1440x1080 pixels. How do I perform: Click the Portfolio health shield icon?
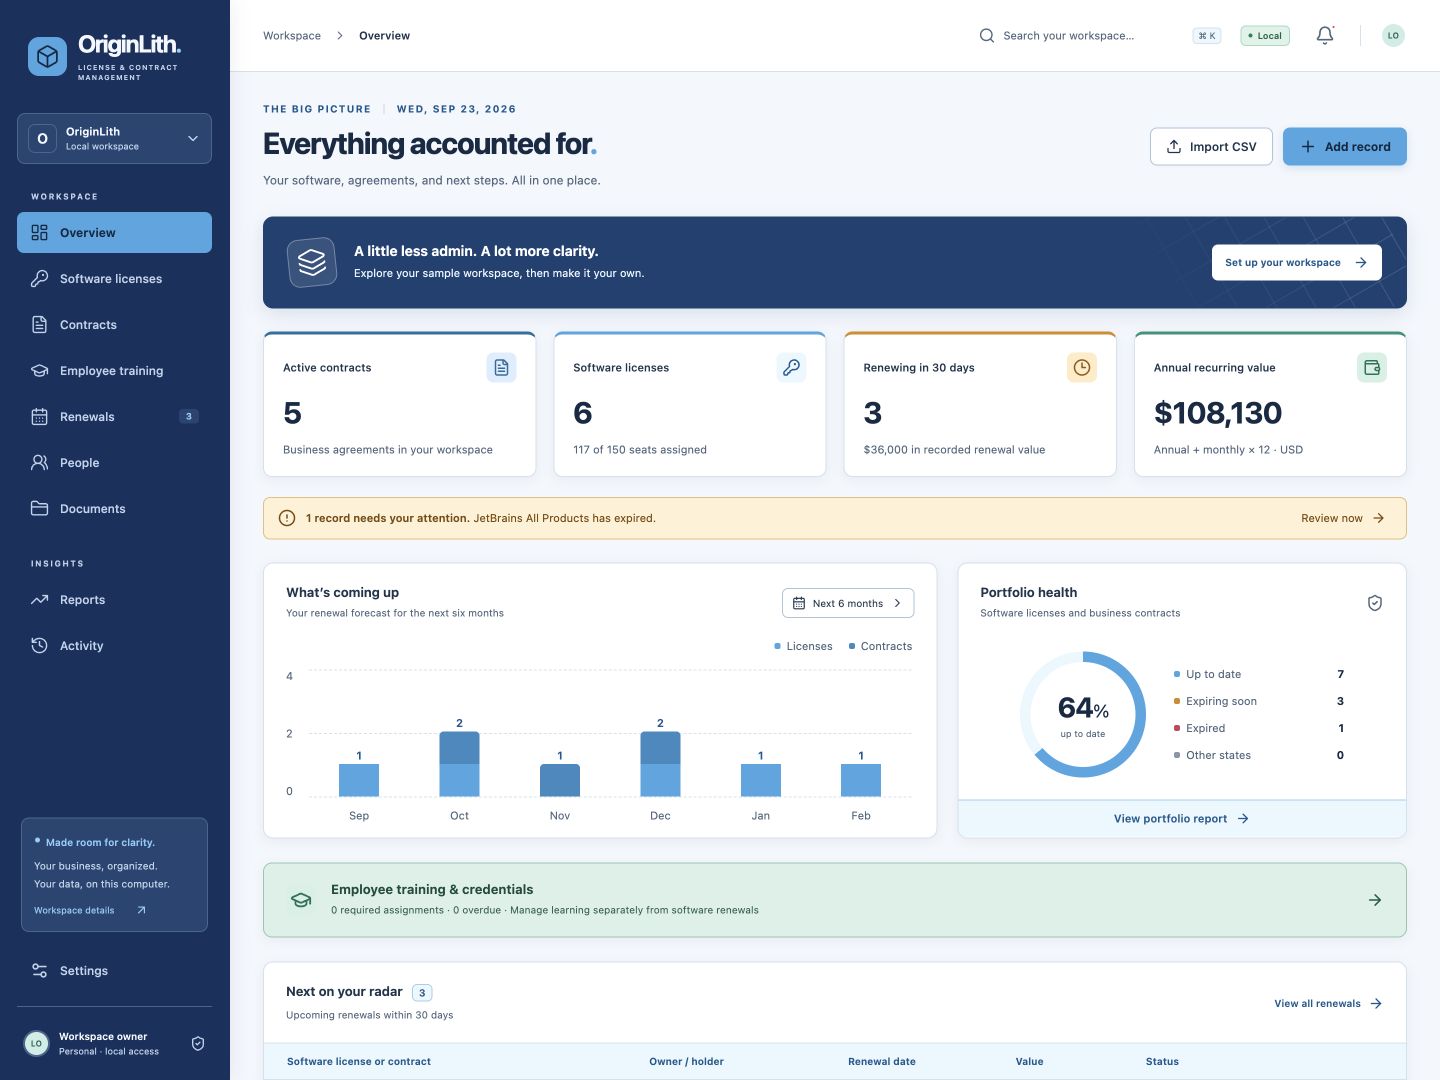point(1375,603)
